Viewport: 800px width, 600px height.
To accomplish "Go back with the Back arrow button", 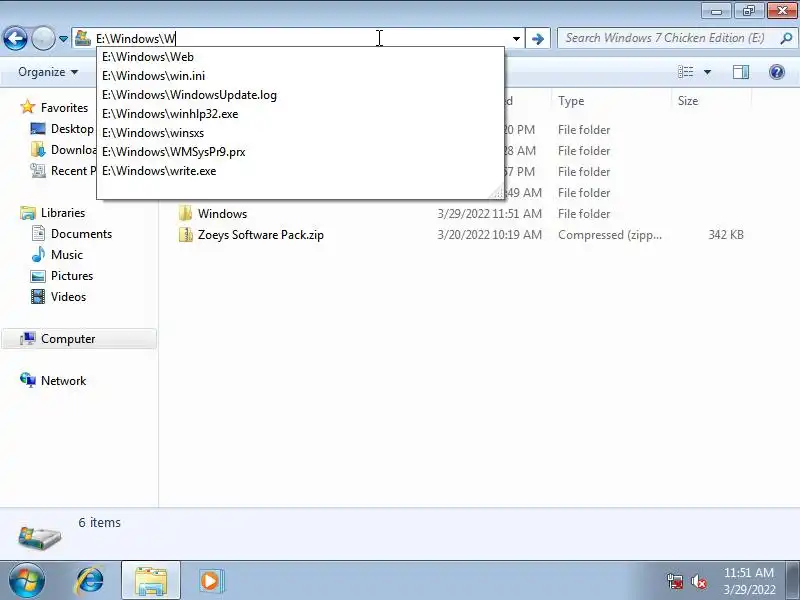I will [15, 38].
